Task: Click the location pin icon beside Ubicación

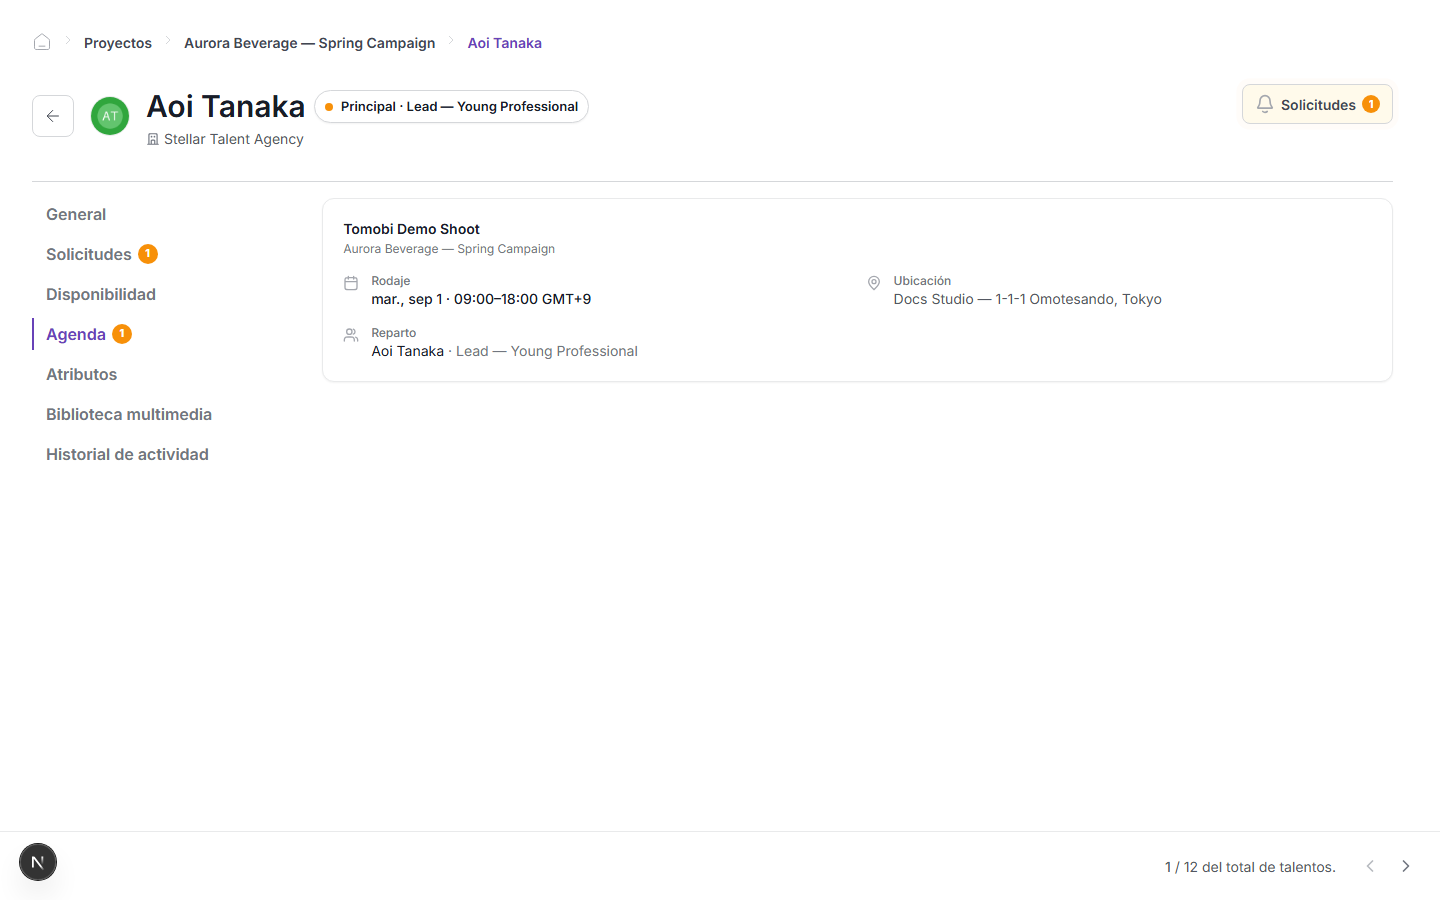Action: pos(873,283)
